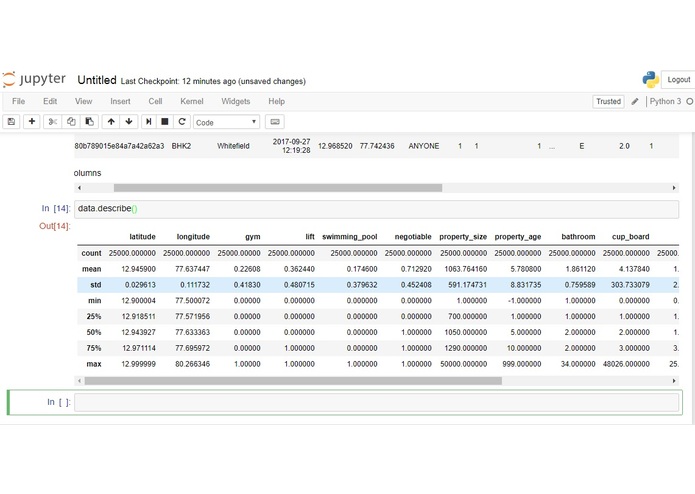
Task: Click the property_age column header
Action: pos(518,237)
